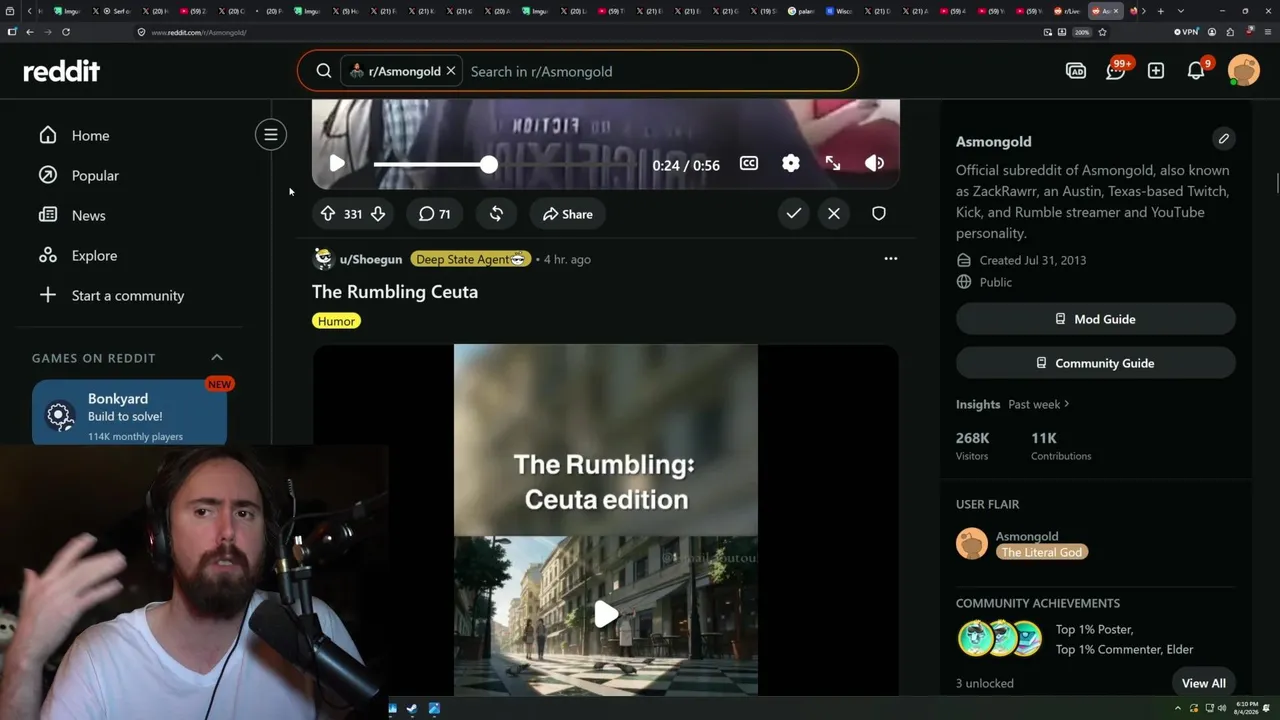Filter by Humor flair

point(336,321)
